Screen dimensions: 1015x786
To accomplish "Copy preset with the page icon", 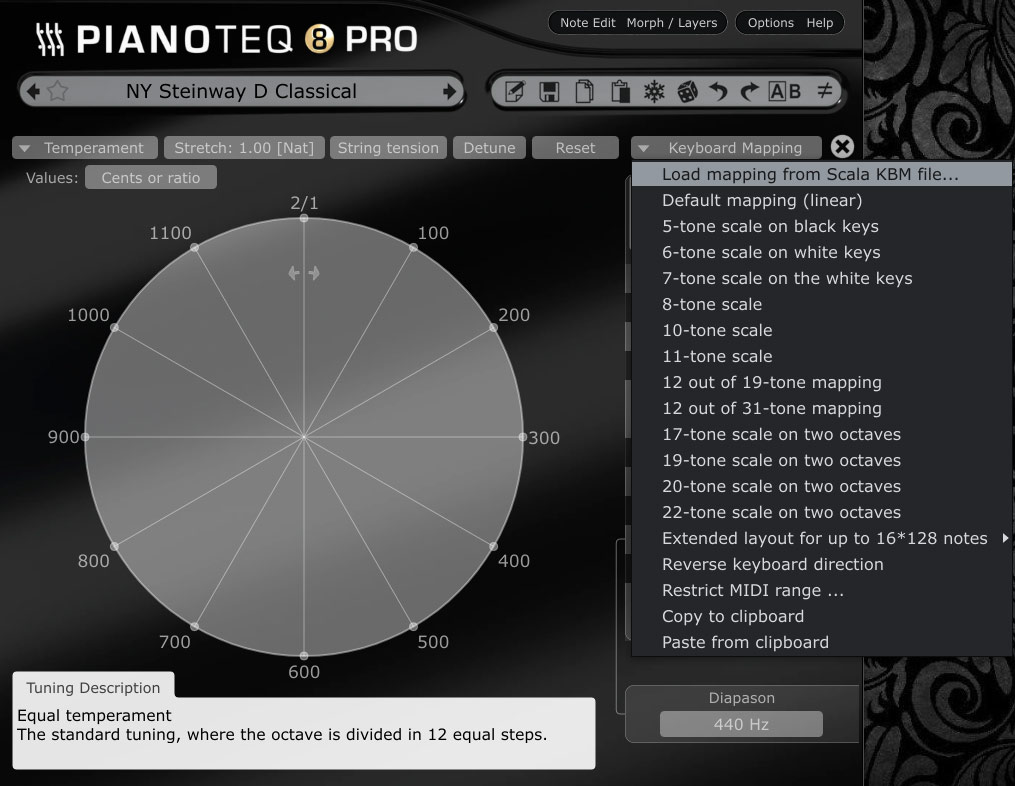I will 584,91.
